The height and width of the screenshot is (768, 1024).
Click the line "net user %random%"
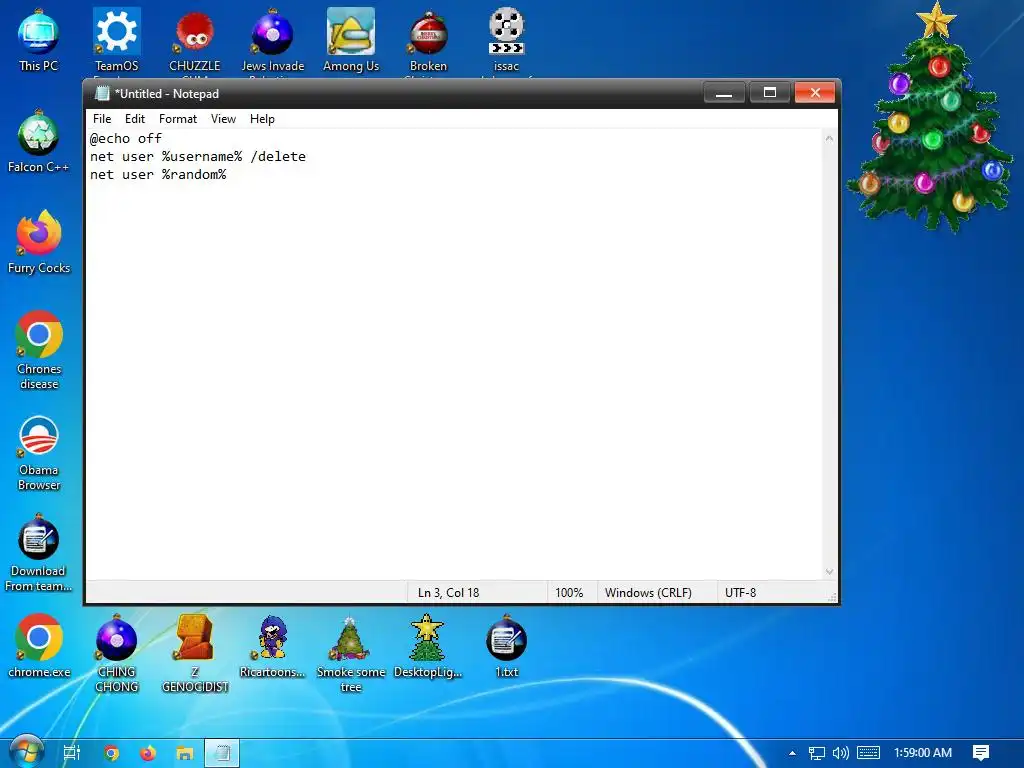(158, 174)
